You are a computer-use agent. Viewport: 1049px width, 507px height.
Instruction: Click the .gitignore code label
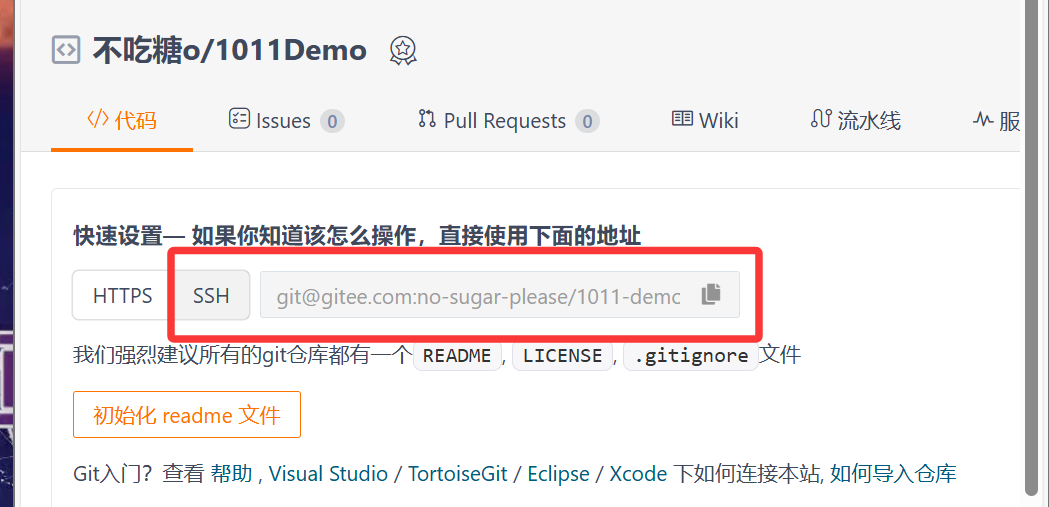(691, 356)
